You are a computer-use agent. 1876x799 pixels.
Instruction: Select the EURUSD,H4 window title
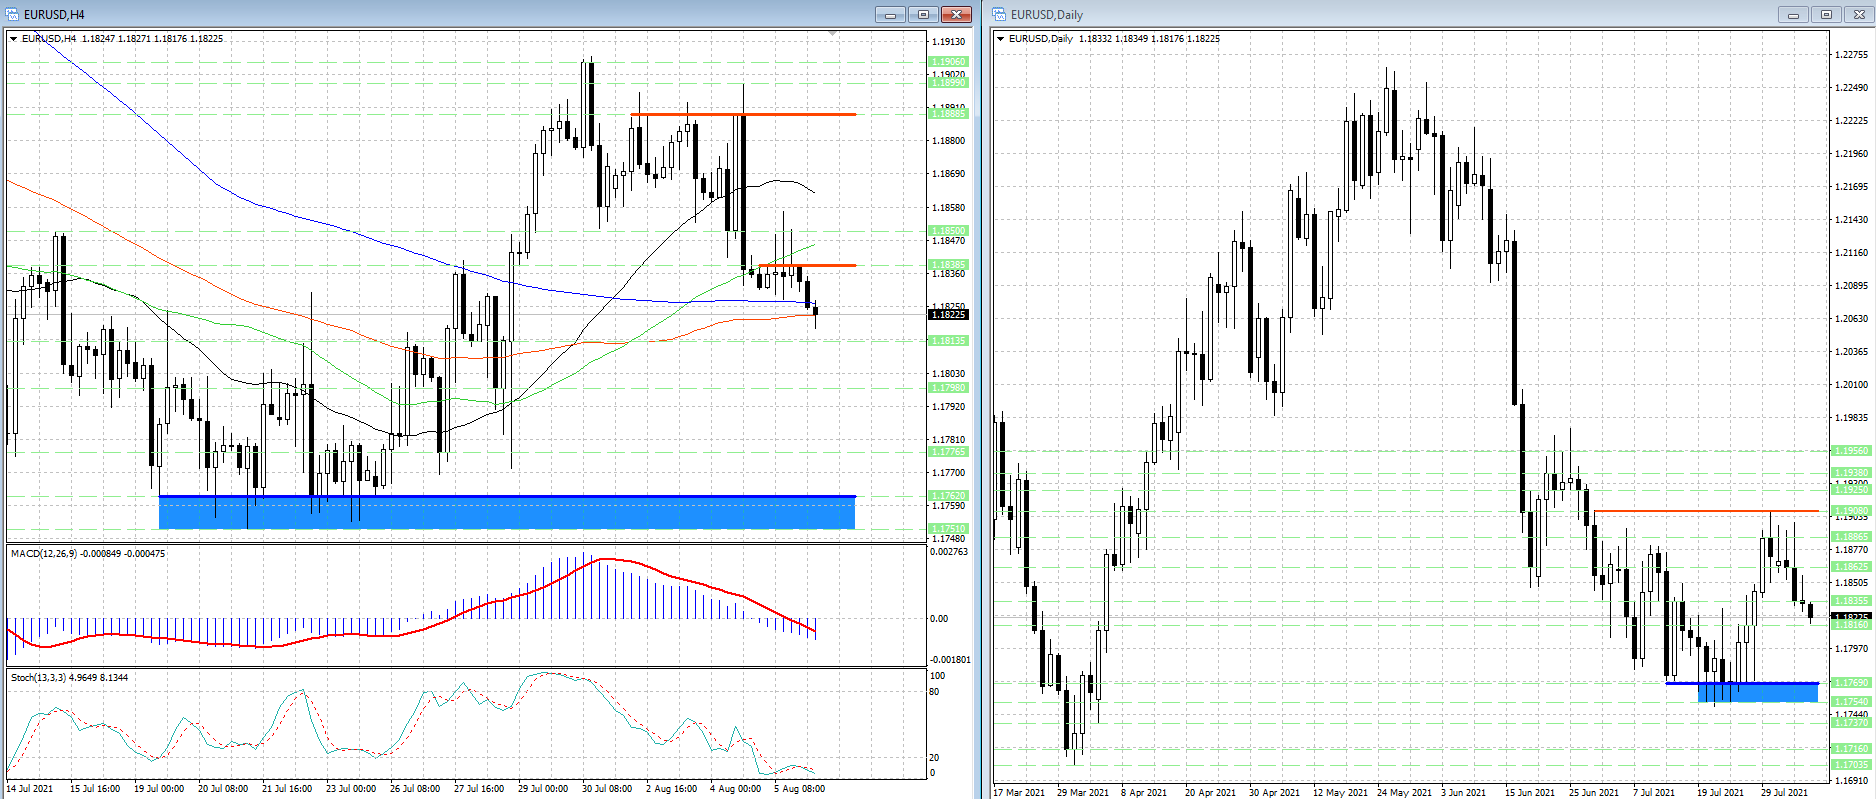tap(54, 15)
